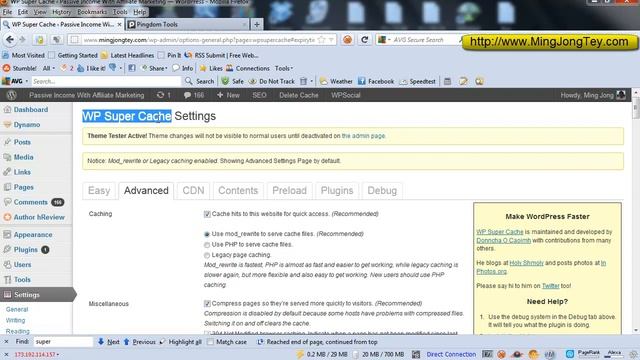Screen dimensions: 640x360
Task: Click SEO in admin bar
Action: click(259, 95)
